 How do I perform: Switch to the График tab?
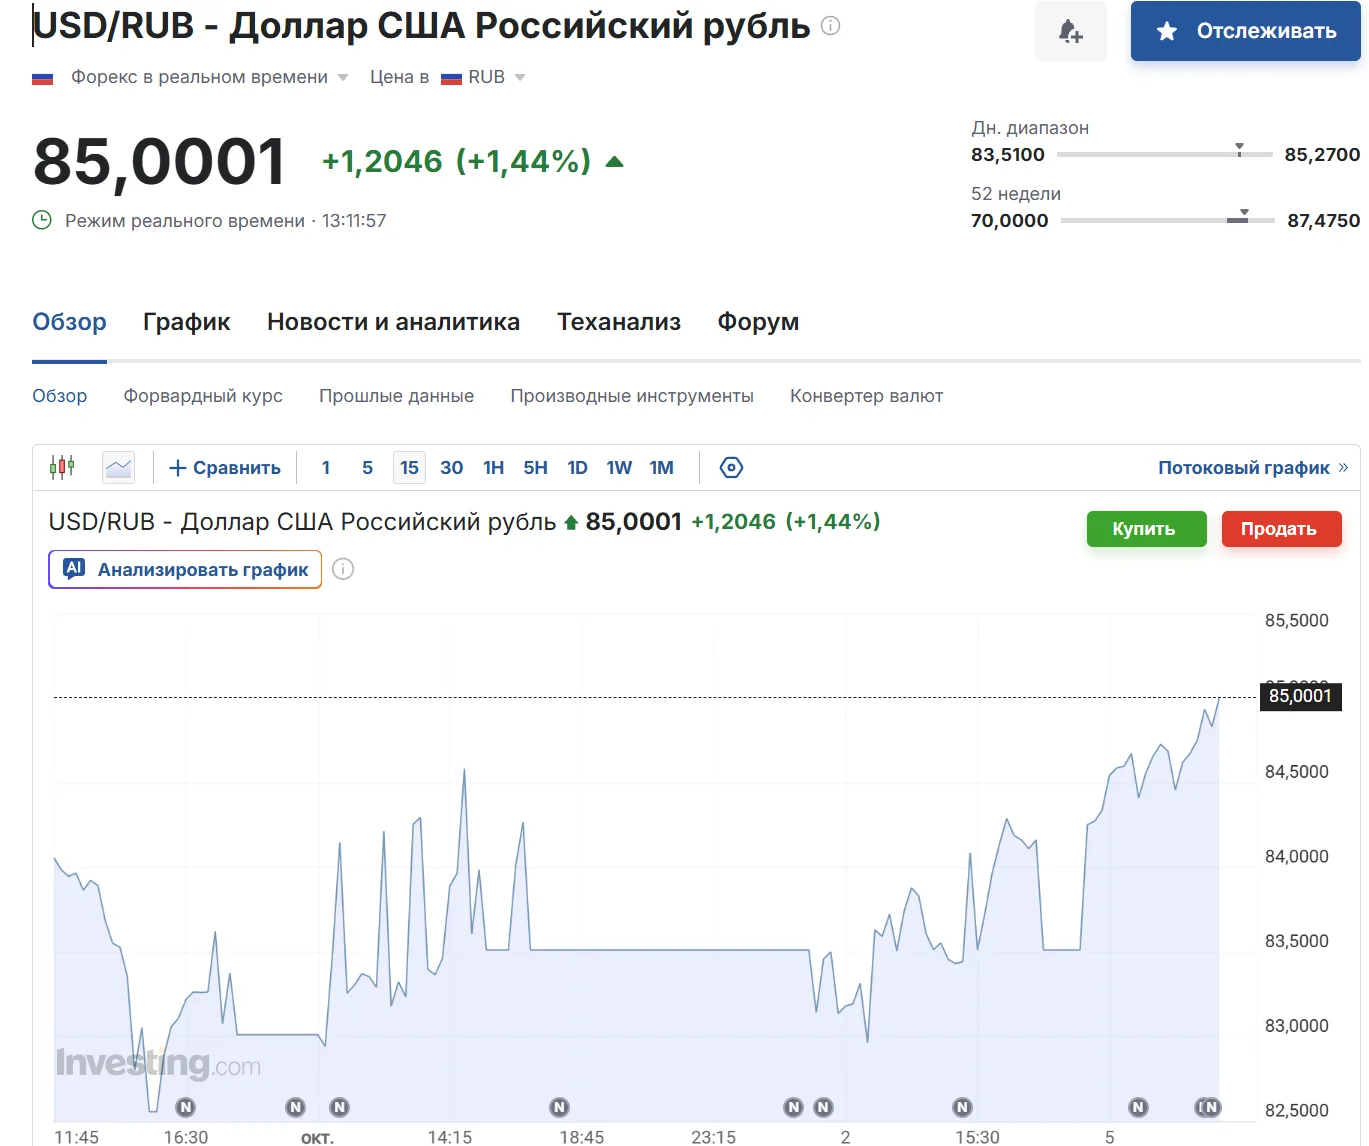point(187,322)
